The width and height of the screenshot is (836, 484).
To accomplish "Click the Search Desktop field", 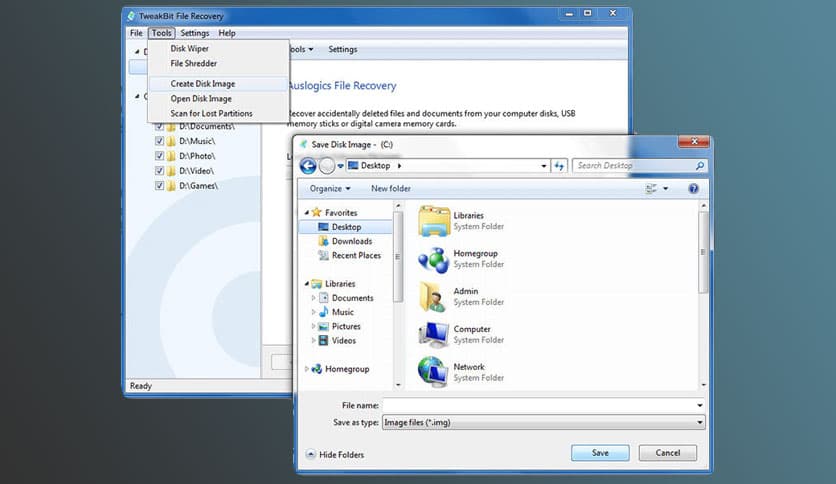I will pos(640,166).
